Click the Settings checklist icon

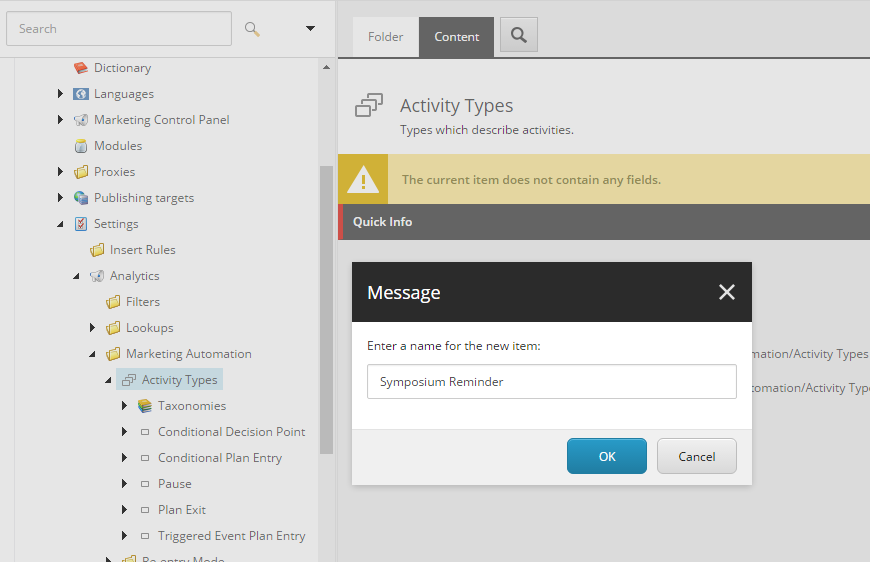pos(81,224)
